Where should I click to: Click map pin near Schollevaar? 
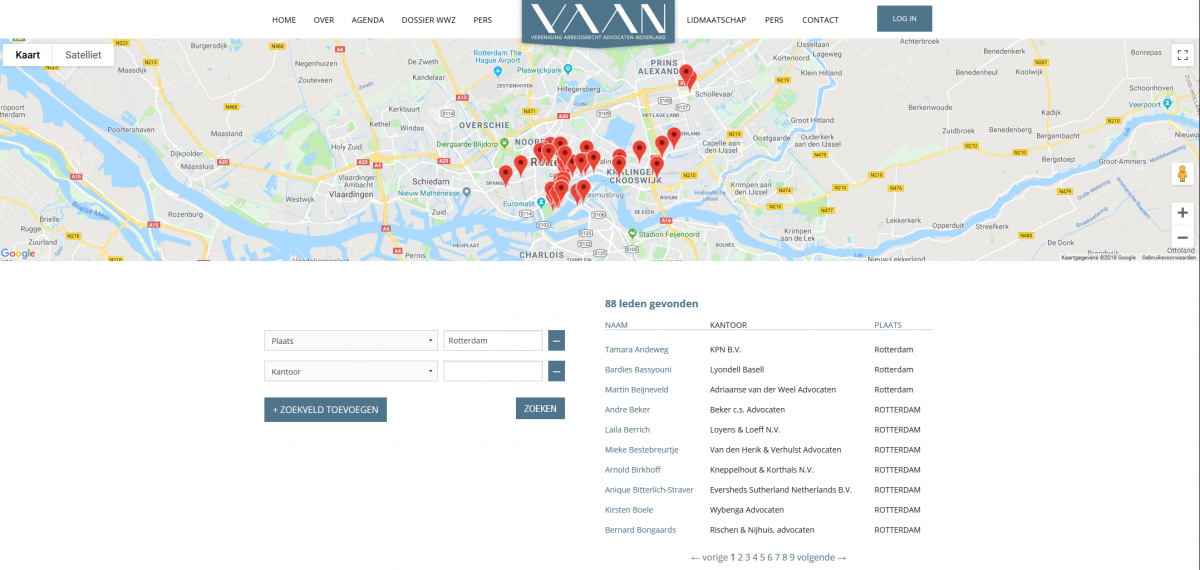click(x=686, y=76)
